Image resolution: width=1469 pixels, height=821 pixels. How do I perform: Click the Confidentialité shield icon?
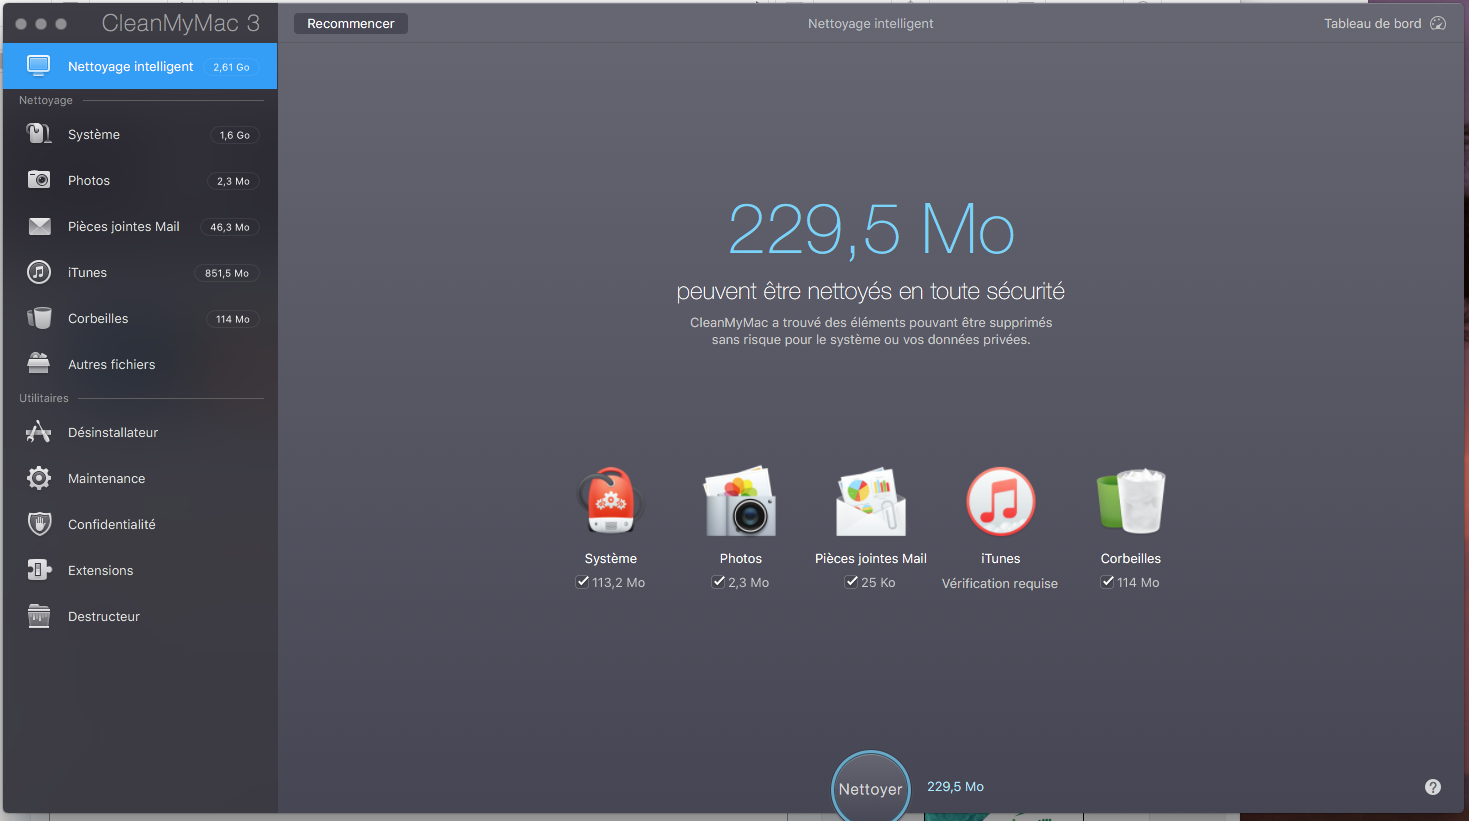tap(39, 524)
